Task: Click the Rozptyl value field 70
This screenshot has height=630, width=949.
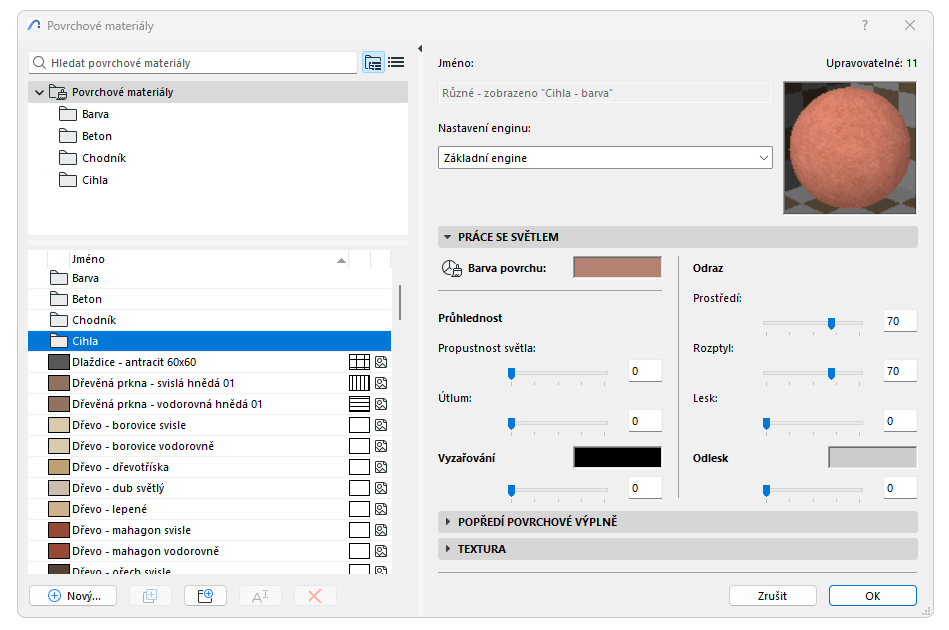Action: tap(900, 371)
